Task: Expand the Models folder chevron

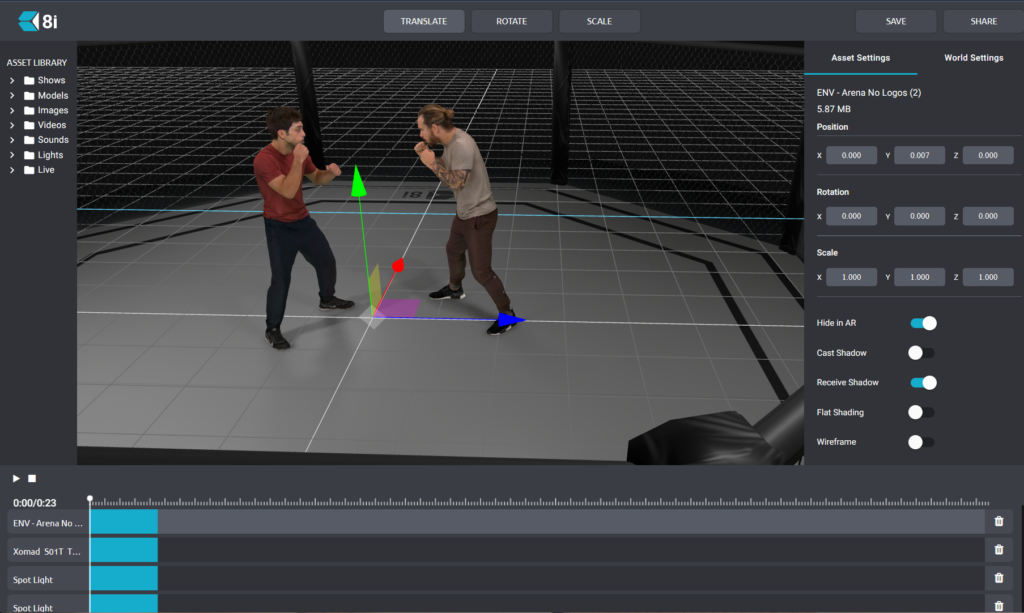Action: click(x=11, y=95)
